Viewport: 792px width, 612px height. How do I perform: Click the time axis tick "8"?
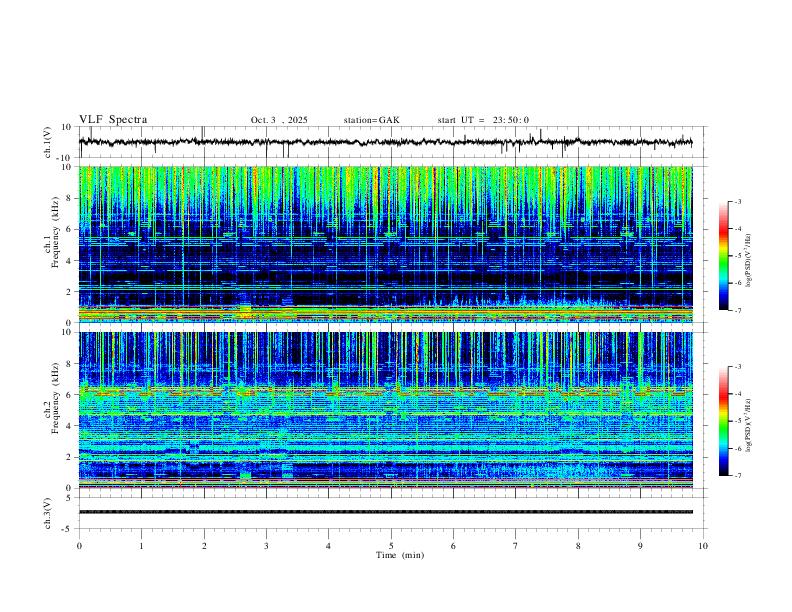(578, 546)
